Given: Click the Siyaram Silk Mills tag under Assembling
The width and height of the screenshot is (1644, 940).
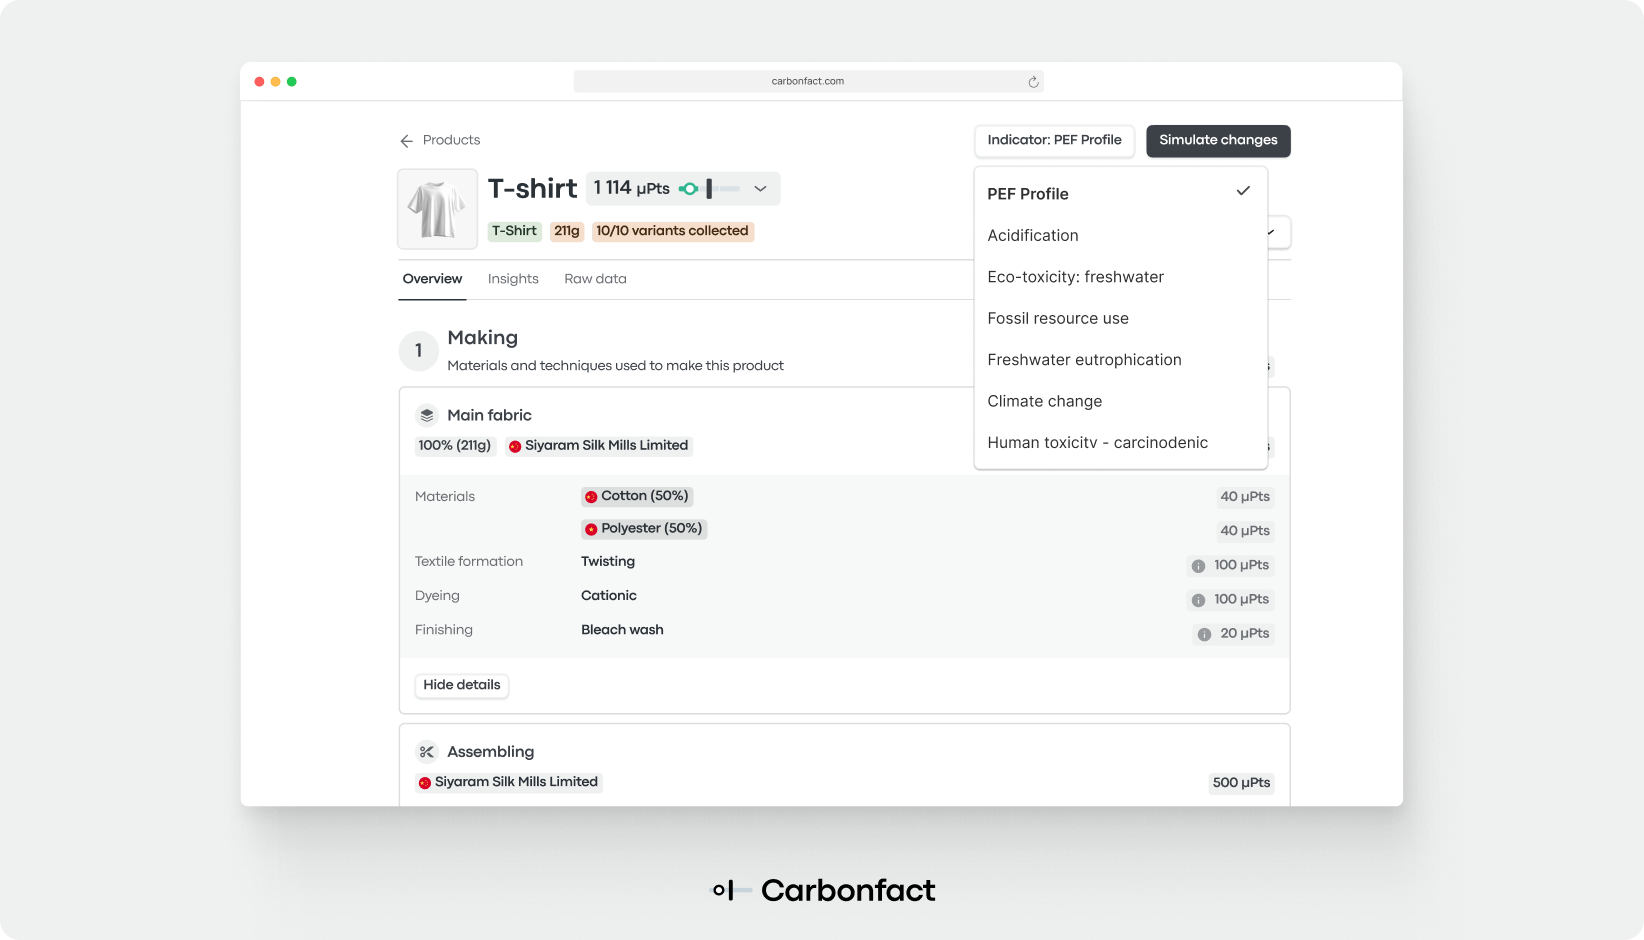Looking at the screenshot, I should tap(508, 782).
